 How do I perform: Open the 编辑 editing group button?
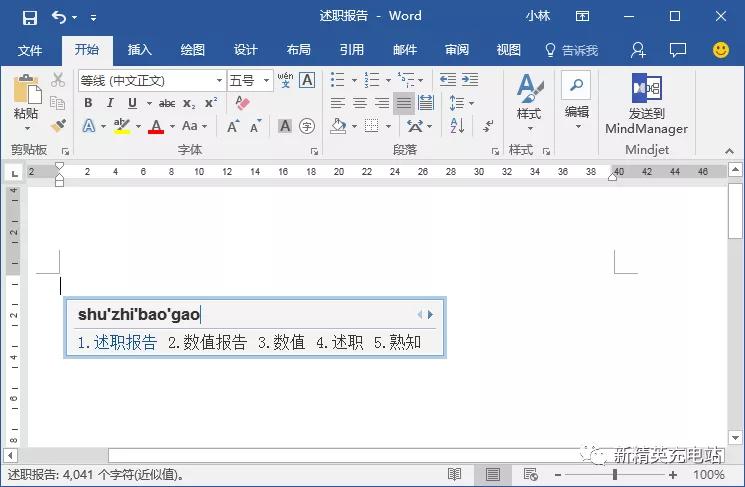pos(576,101)
